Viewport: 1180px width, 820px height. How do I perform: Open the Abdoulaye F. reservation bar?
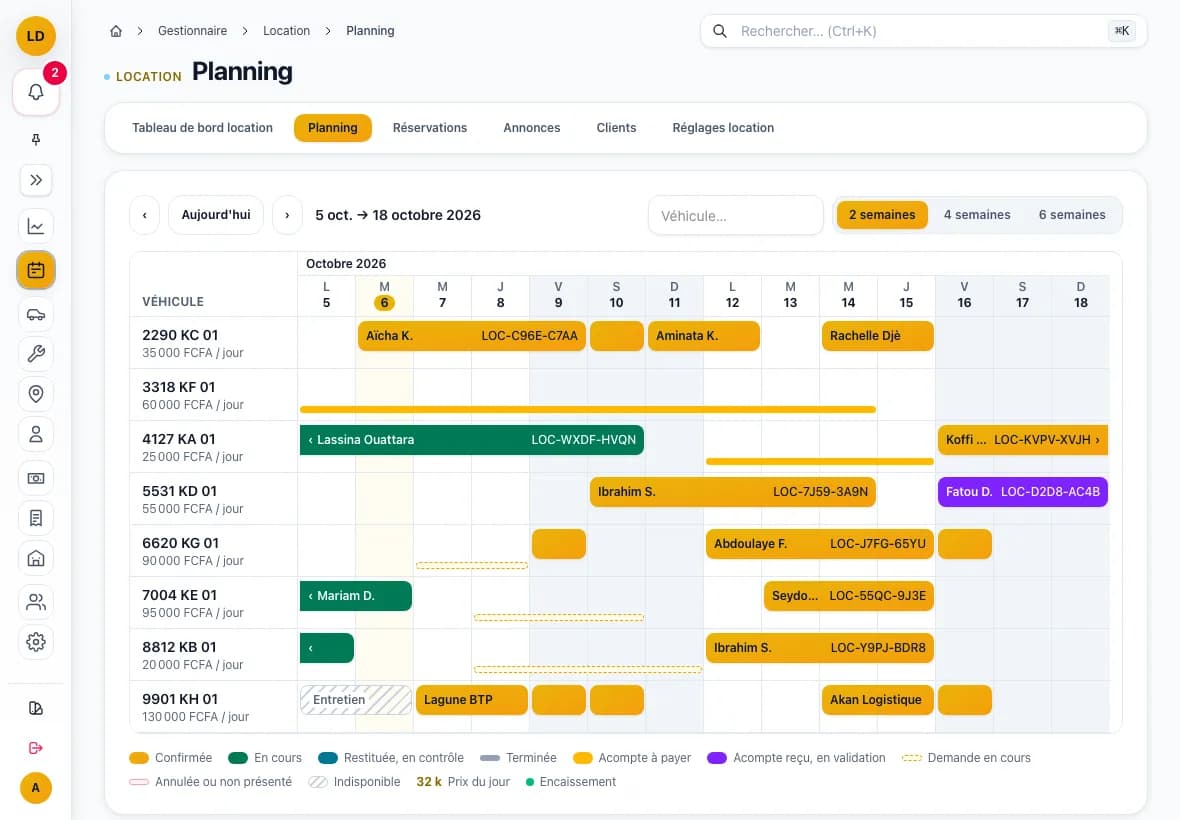pos(820,544)
